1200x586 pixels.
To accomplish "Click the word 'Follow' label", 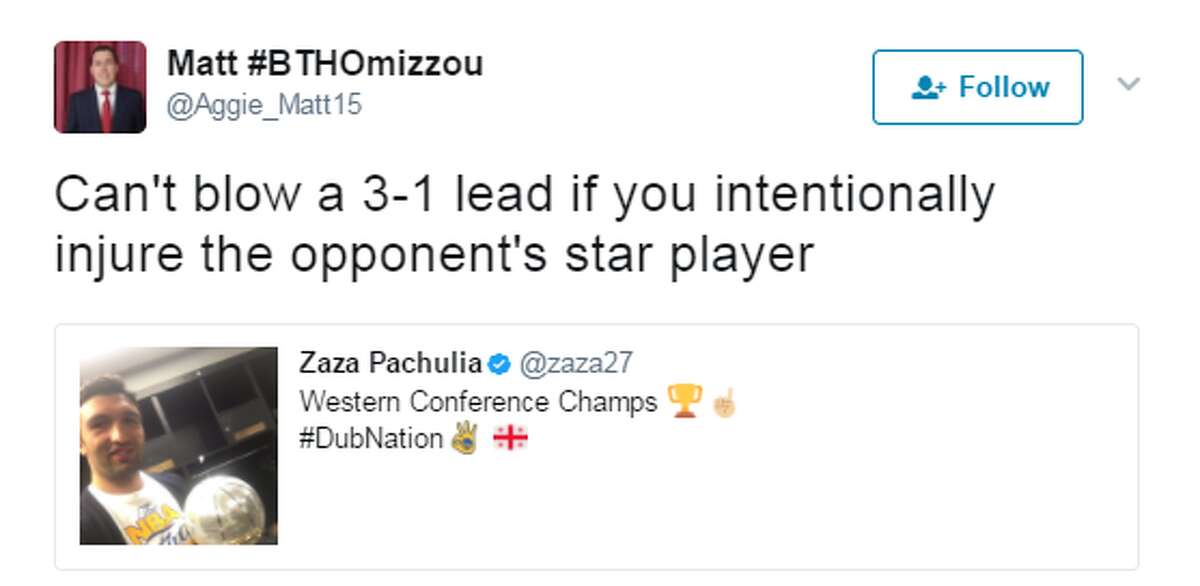I will coord(1004,87).
